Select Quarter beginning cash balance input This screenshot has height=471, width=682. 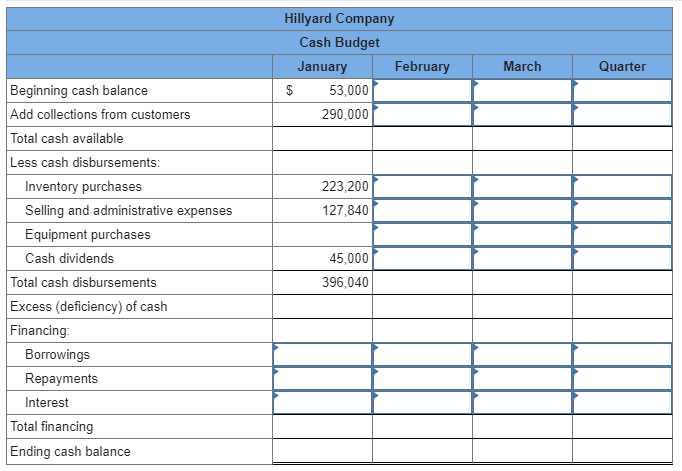[622, 90]
